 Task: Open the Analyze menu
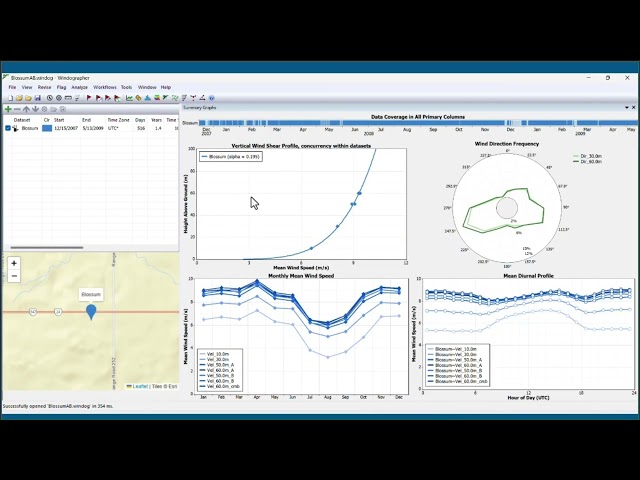[80, 87]
